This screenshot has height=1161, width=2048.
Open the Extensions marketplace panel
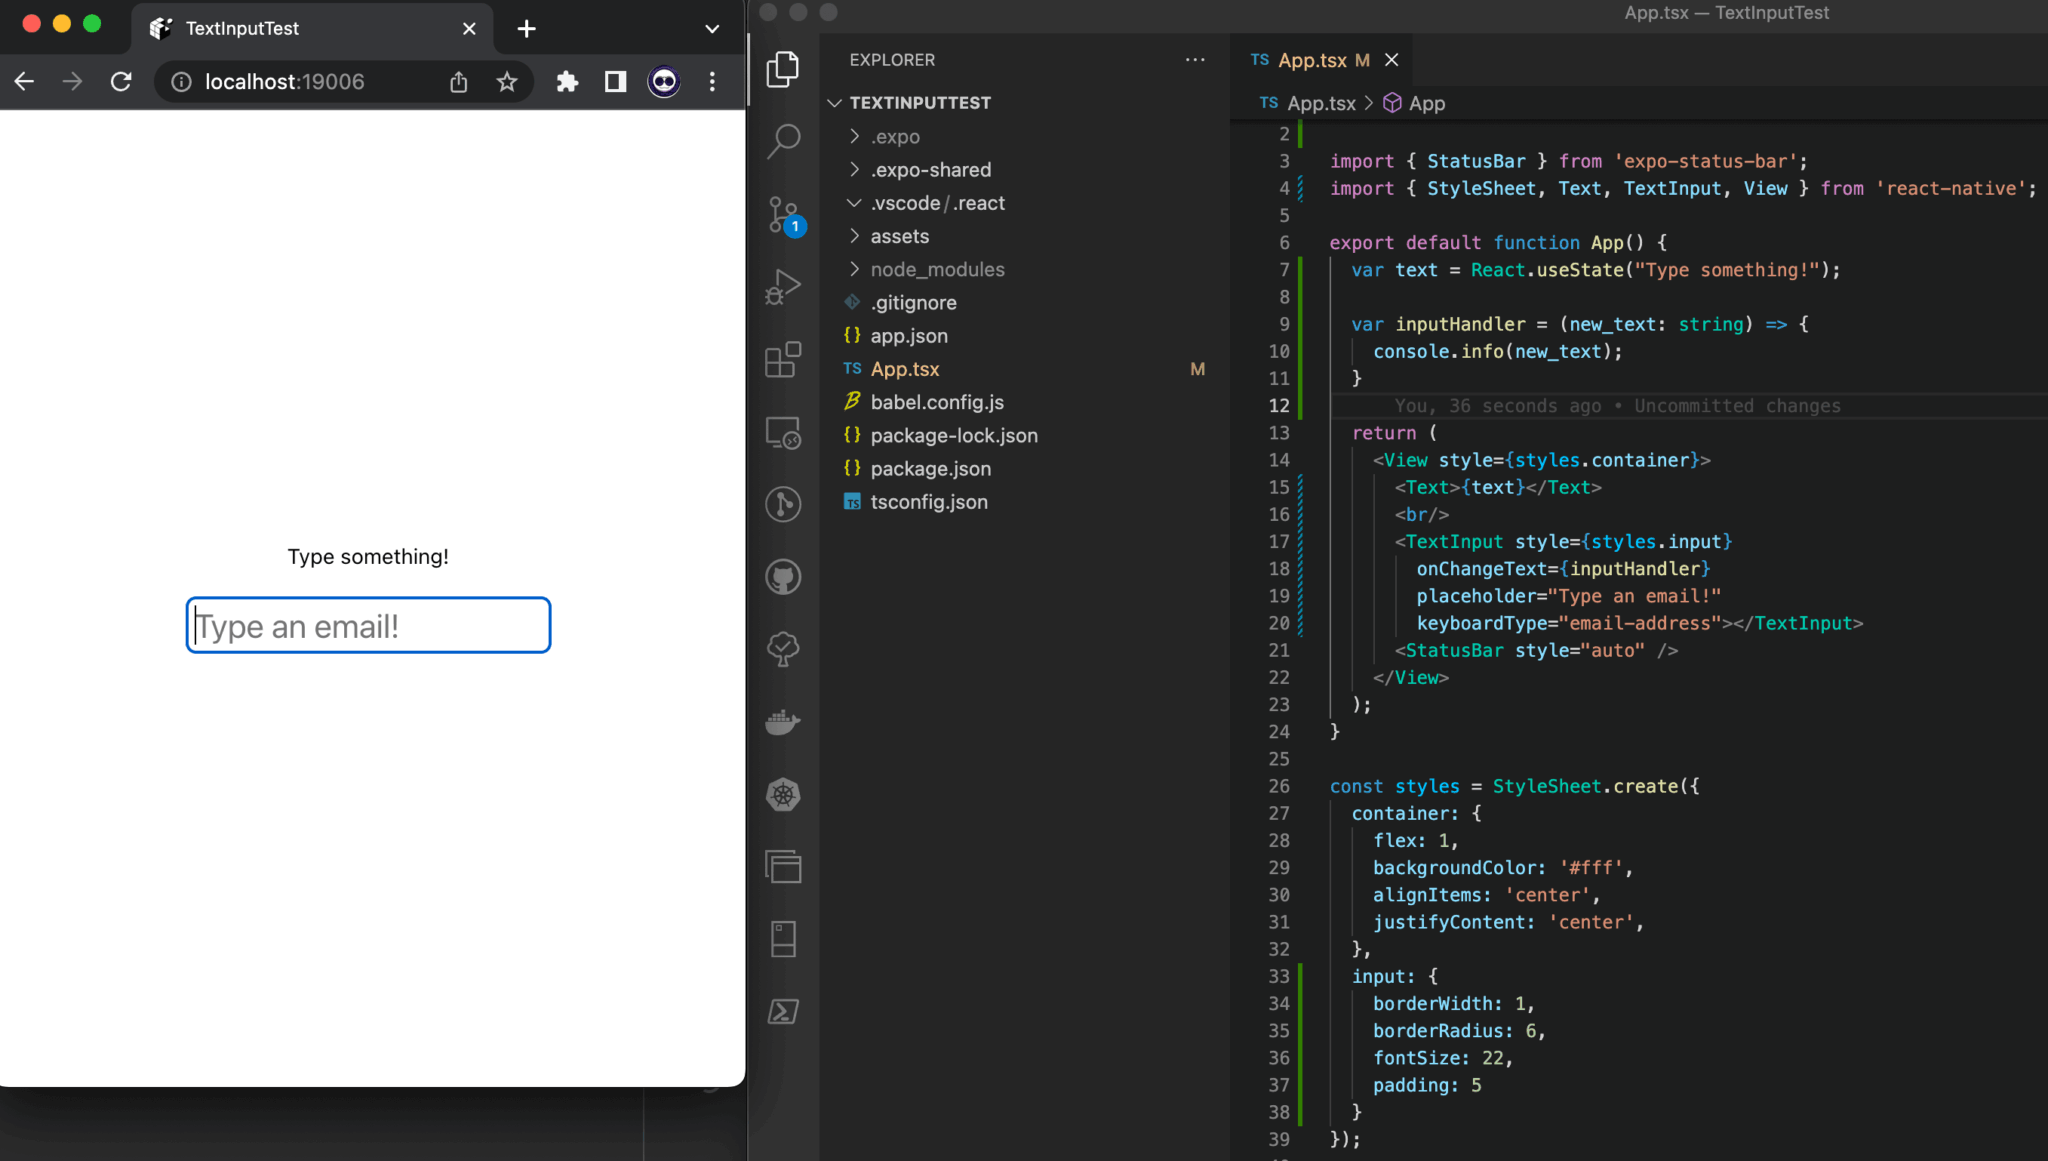pyautogui.click(x=783, y=360)
